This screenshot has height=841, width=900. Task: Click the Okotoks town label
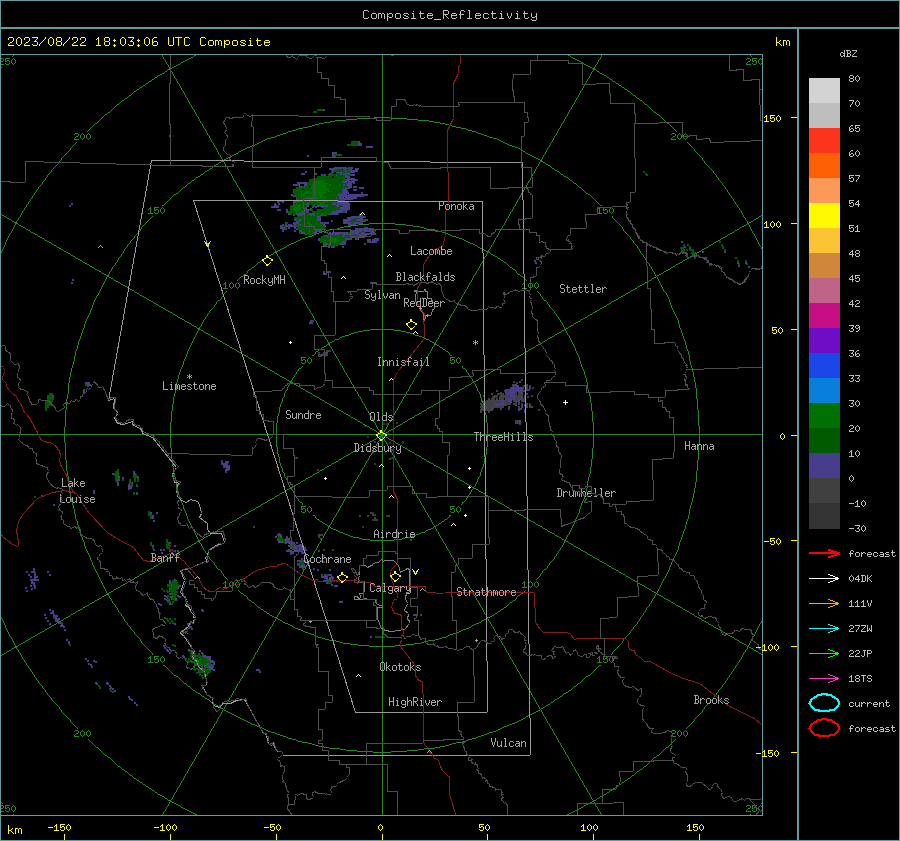(400, 667)
